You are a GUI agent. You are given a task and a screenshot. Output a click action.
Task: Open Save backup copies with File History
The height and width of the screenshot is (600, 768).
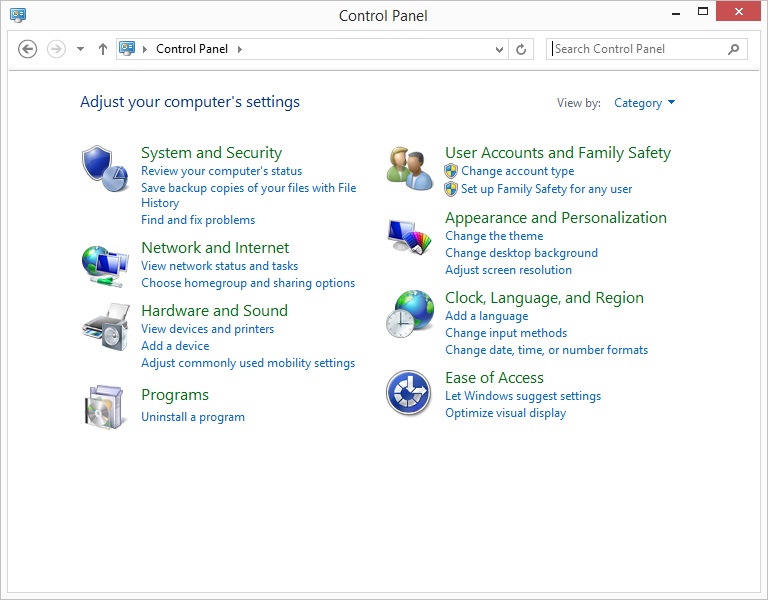click(x=248, y=195)
